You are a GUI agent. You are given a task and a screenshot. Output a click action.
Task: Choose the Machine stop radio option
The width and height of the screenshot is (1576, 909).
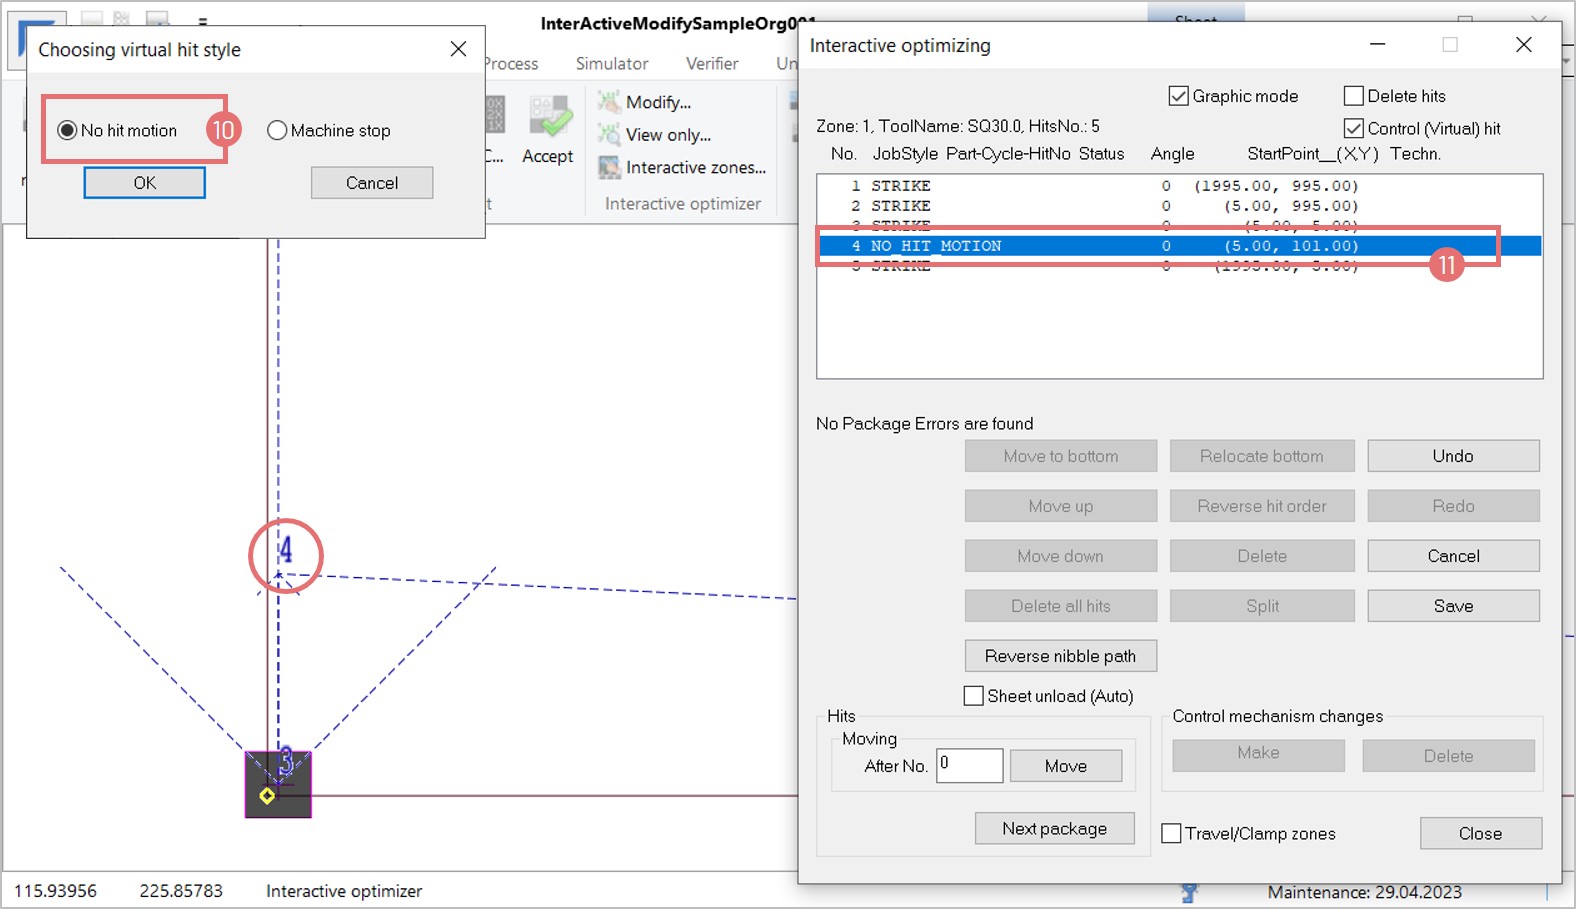(278, 131)
